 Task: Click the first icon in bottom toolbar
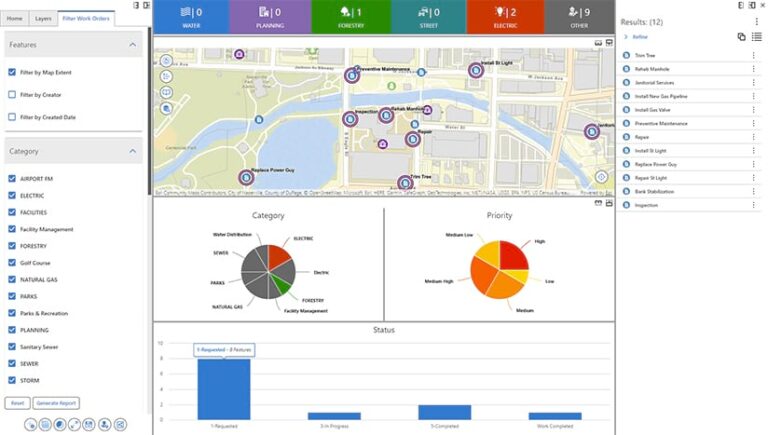pos(30,424)
